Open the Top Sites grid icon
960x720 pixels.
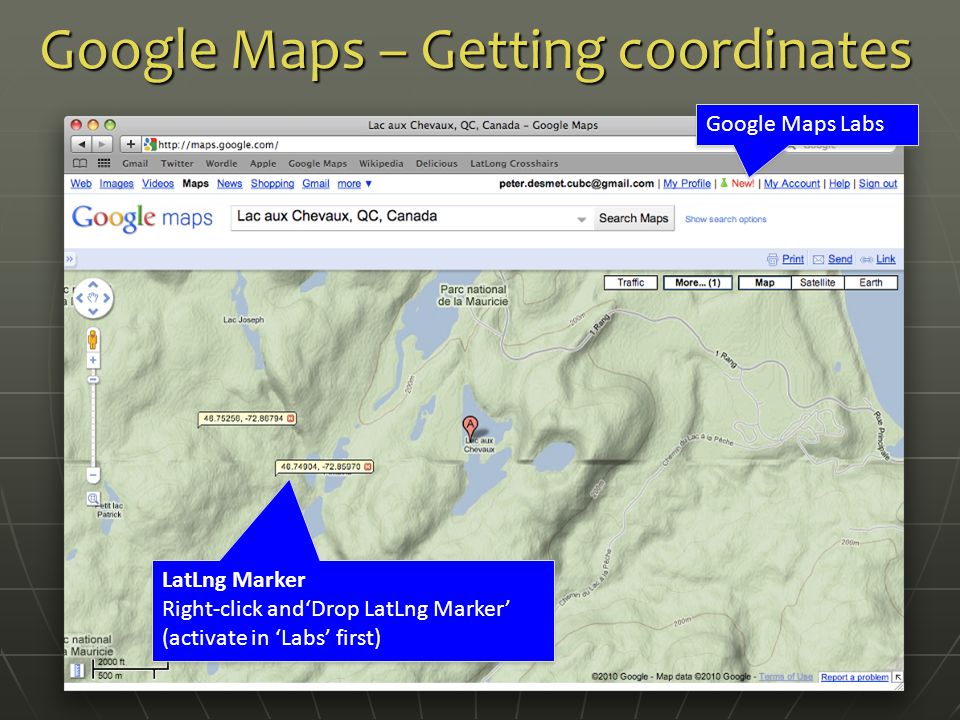coord(104,163)
